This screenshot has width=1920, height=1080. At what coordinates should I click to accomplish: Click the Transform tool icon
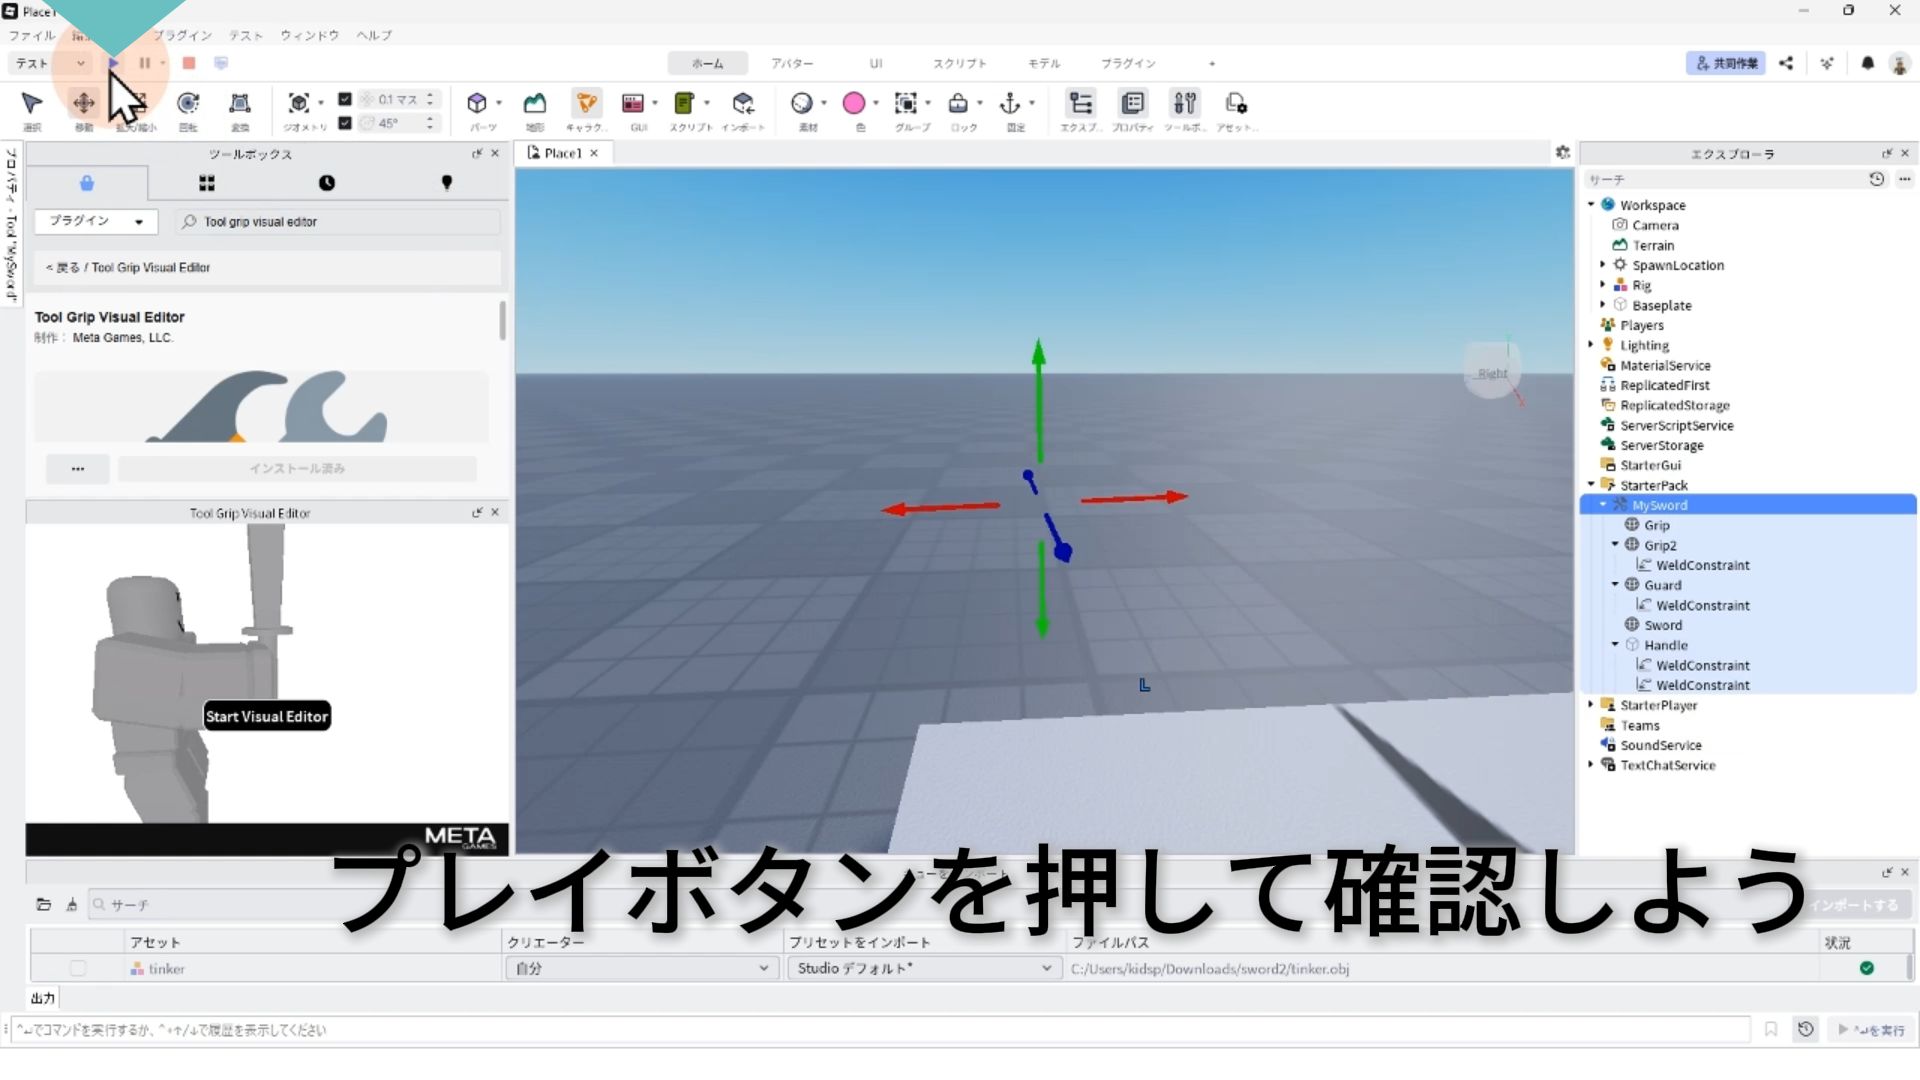[240, 104]
